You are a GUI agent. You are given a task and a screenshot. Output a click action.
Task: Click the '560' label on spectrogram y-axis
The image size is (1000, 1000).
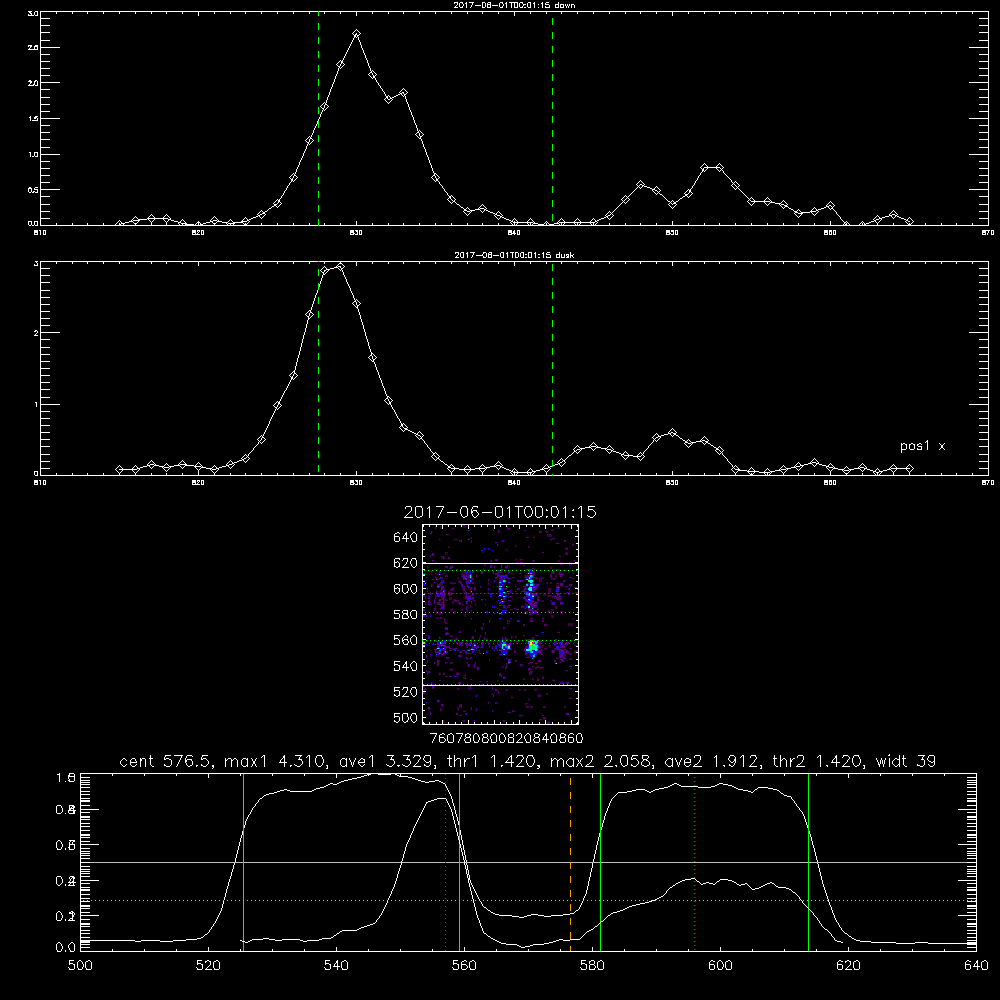[406, 640]
